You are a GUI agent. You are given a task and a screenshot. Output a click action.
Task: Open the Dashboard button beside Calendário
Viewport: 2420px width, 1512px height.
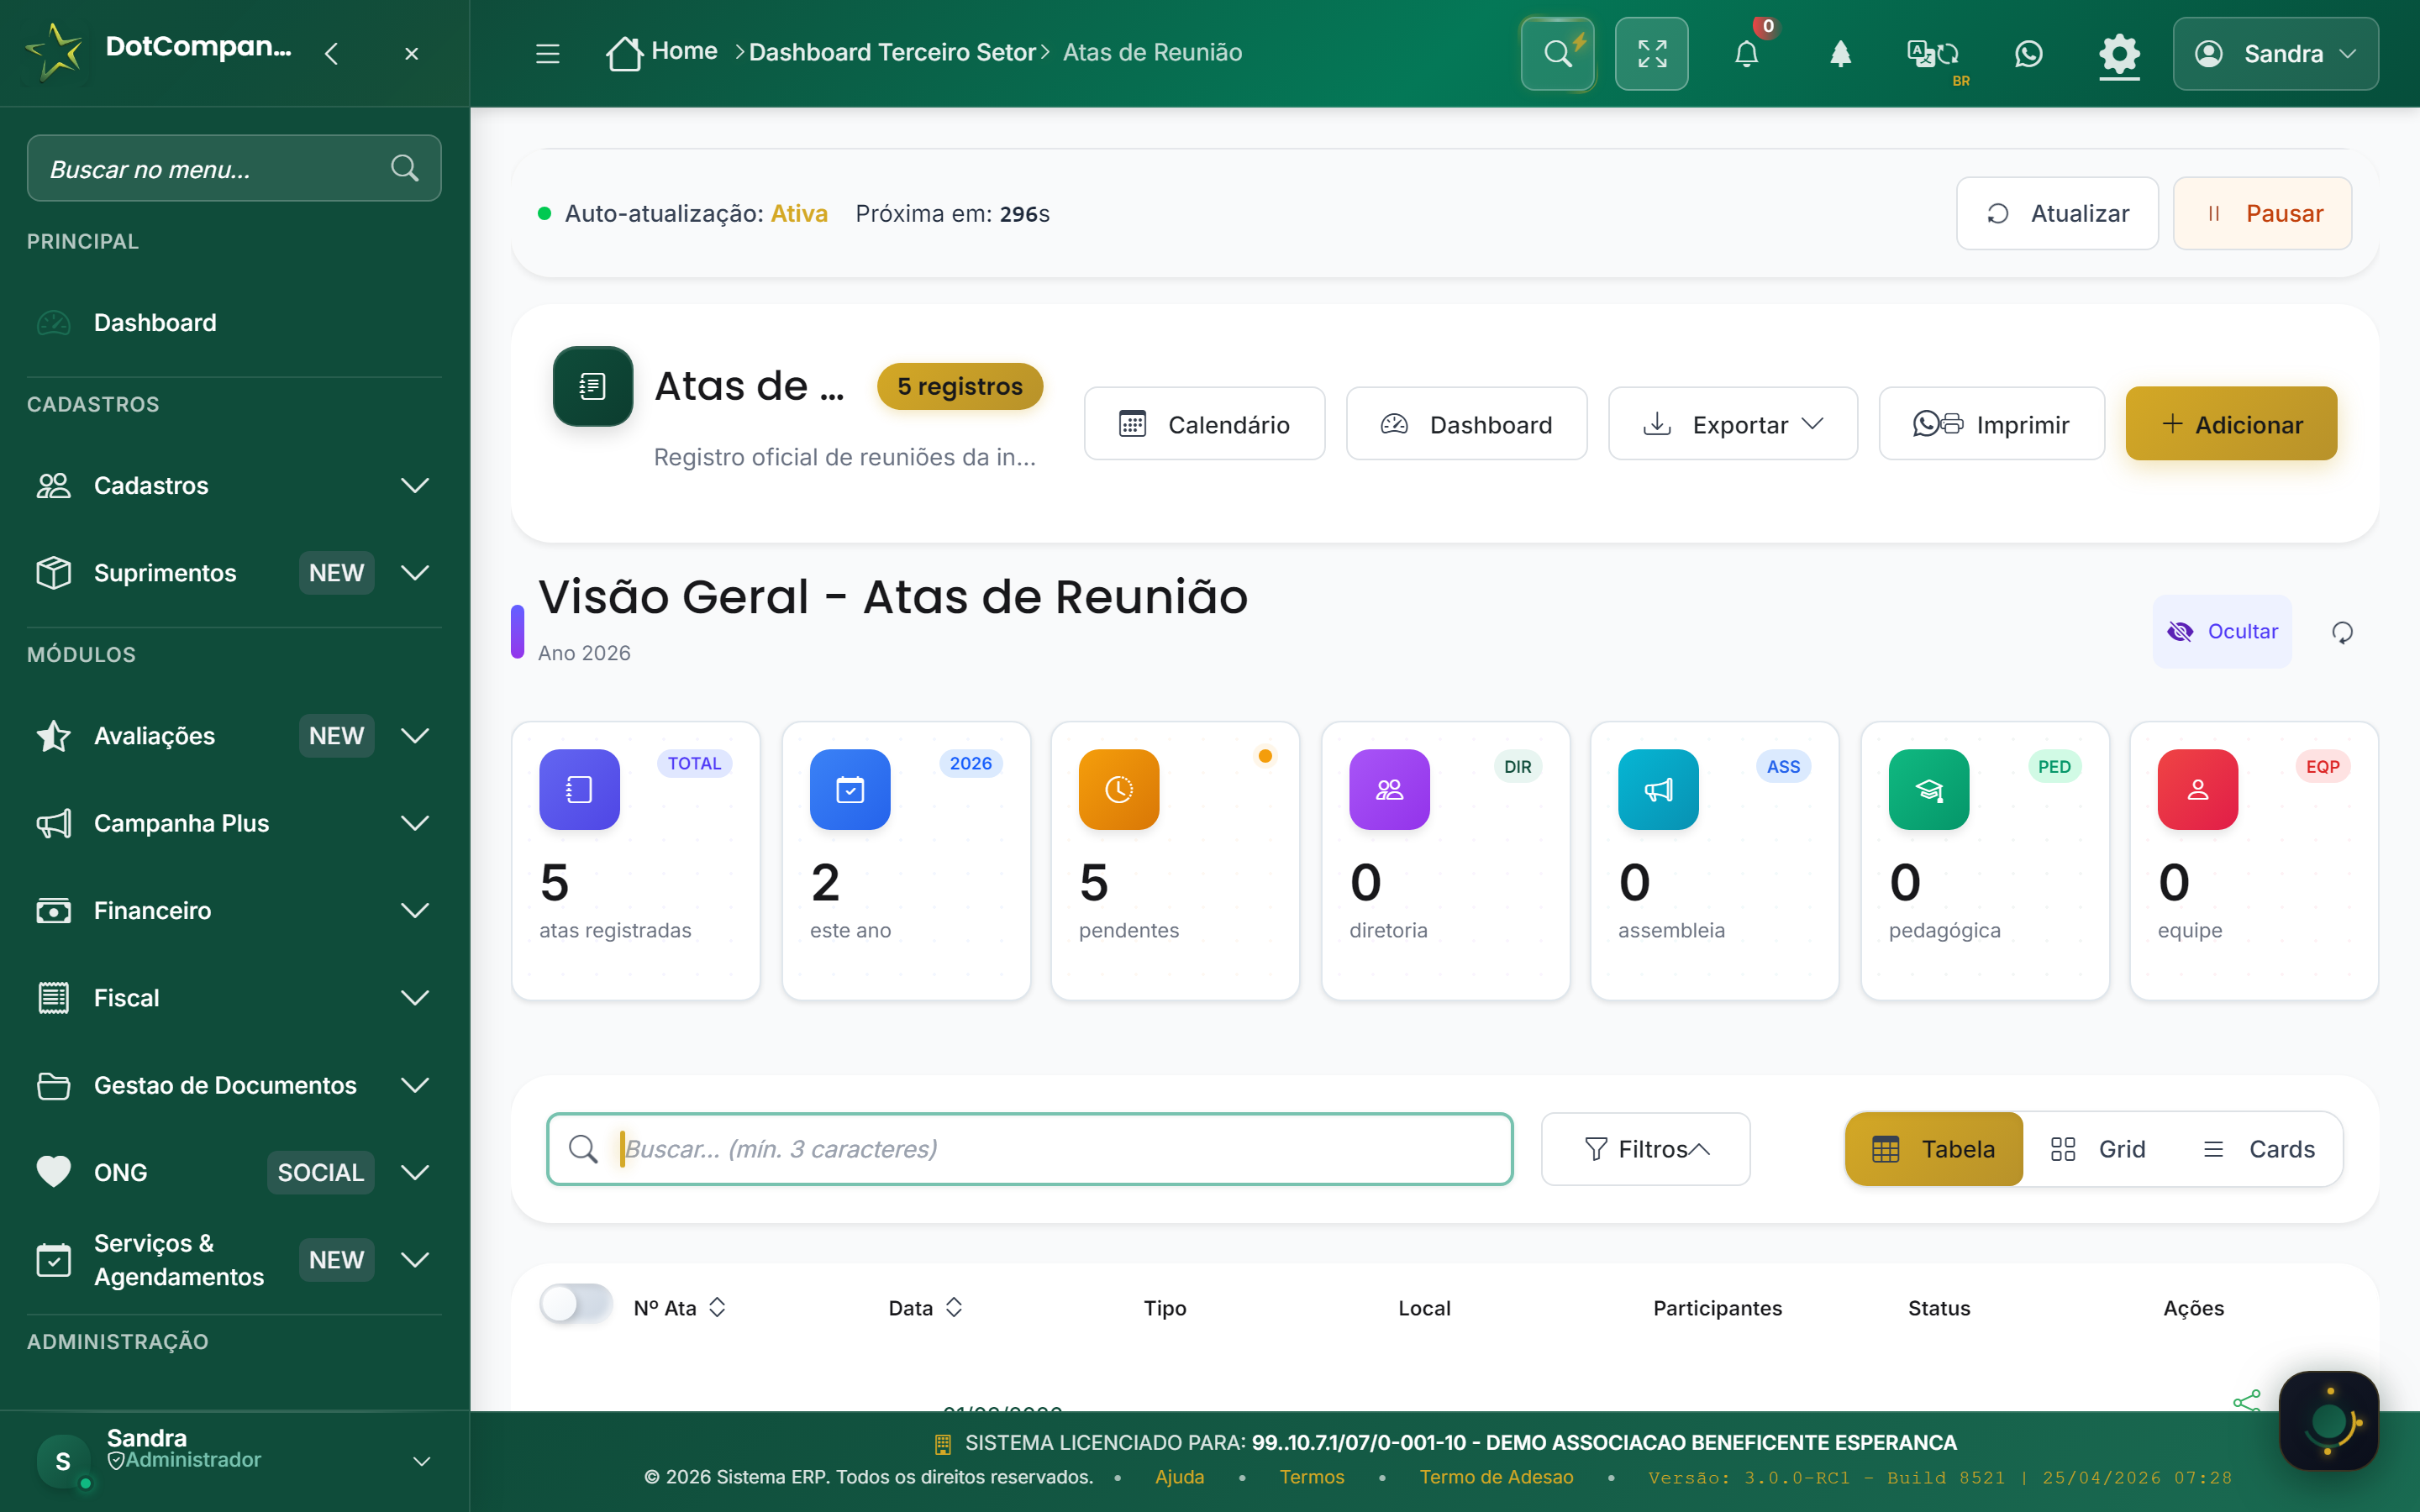1466,424
